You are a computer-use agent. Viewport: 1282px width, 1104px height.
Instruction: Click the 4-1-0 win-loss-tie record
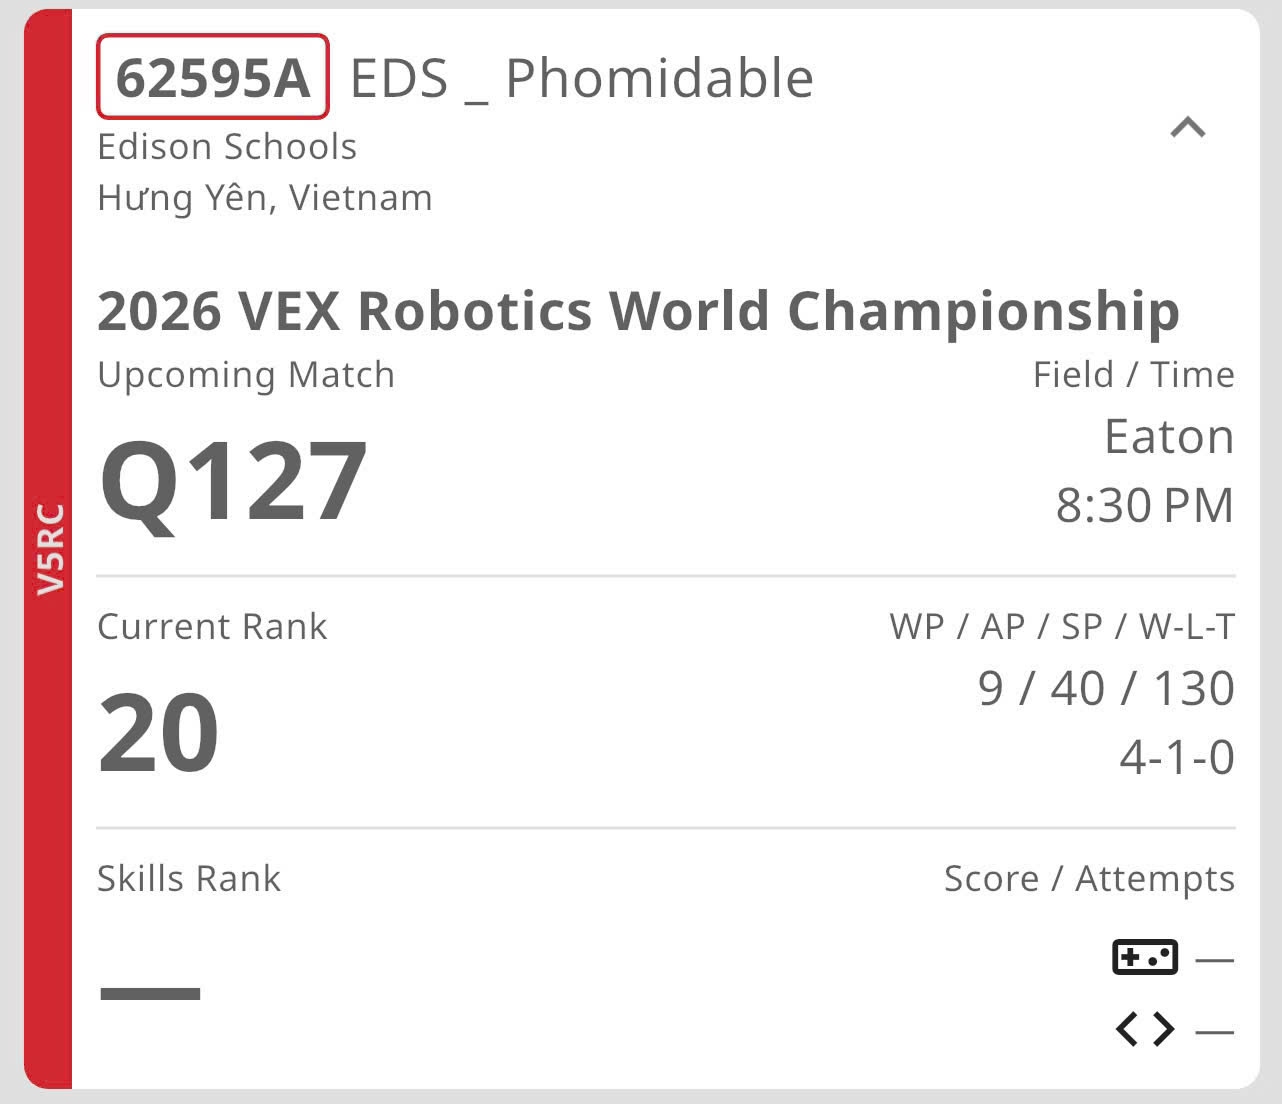coord(1177,757)
